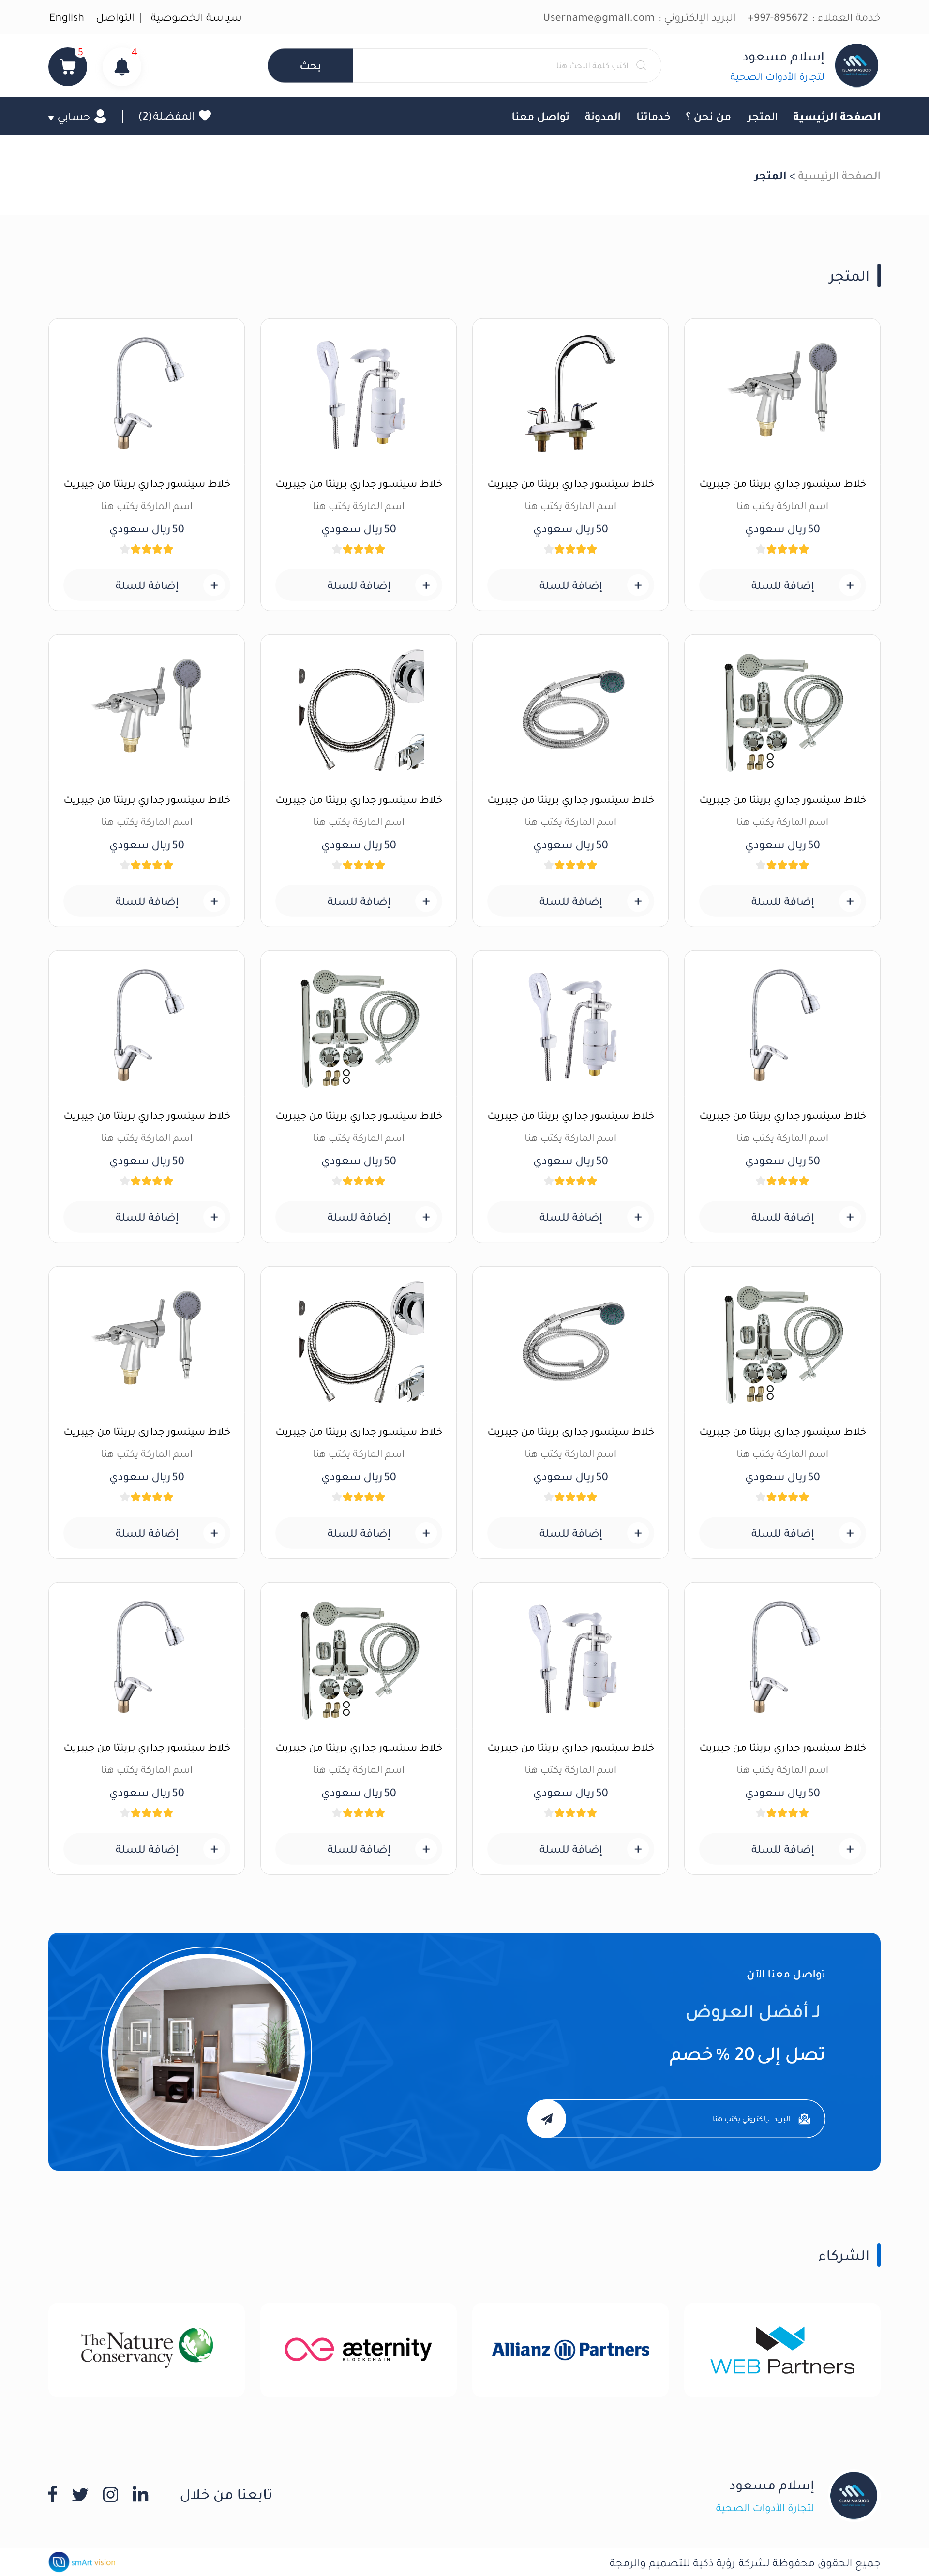Open the المتجر menu item in the navbar

762,116
